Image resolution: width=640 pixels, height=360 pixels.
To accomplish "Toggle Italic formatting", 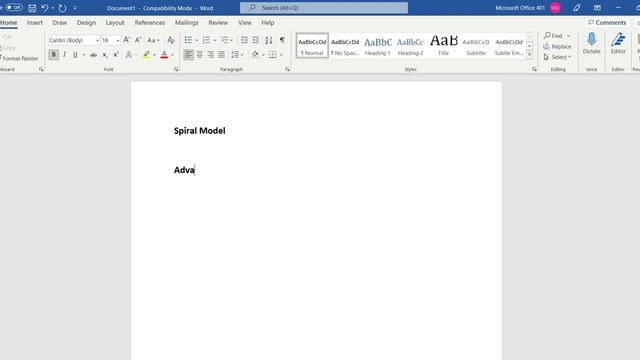I will pyautogui.click(x=64, y=55).
